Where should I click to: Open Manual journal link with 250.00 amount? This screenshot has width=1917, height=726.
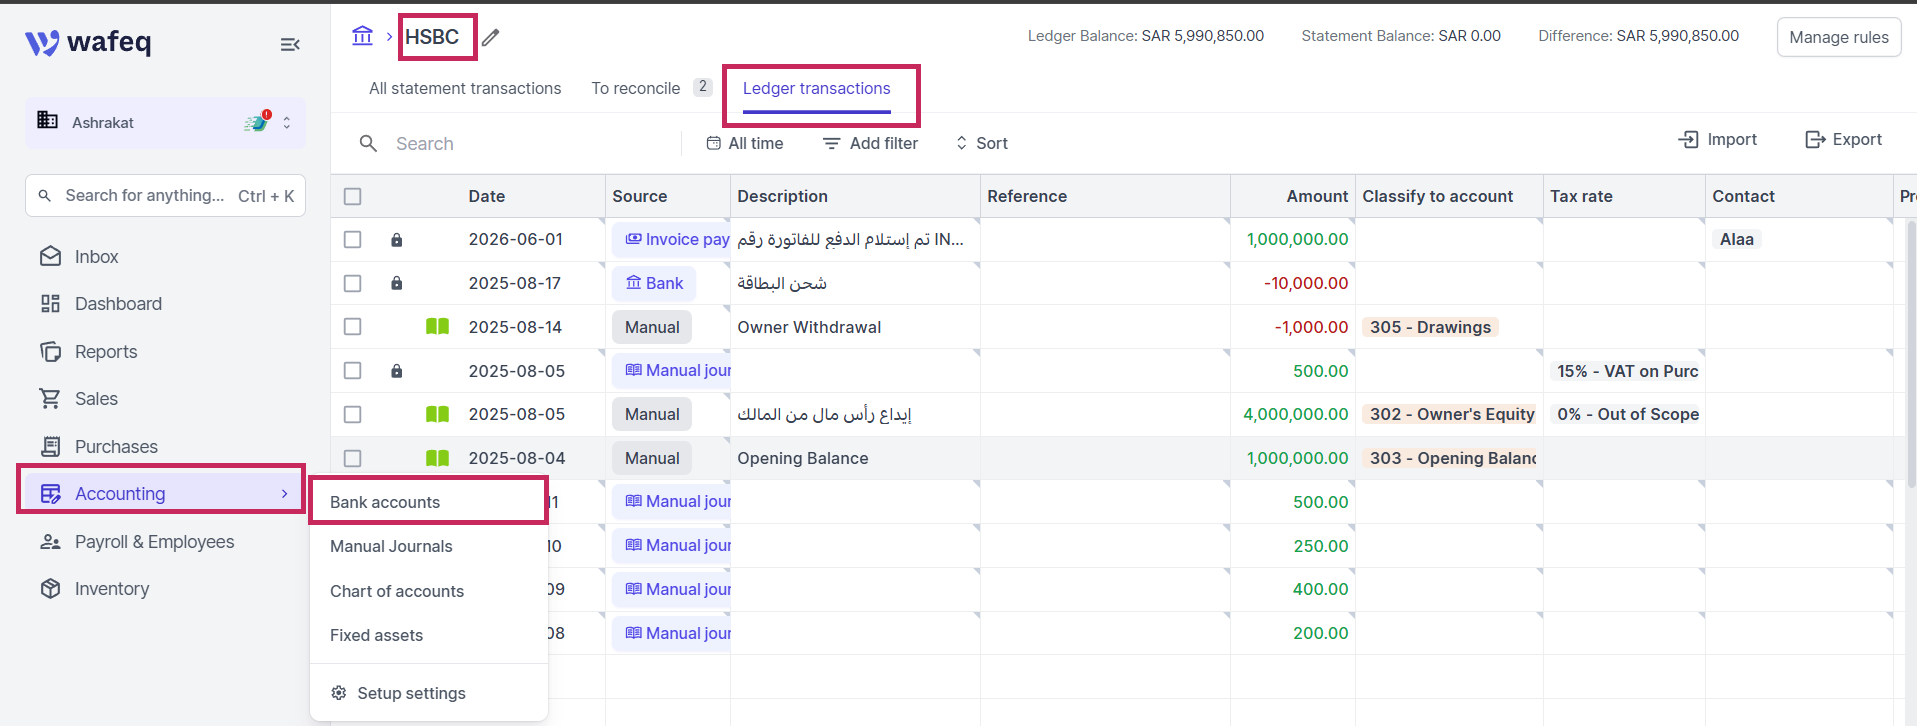[672, 545]
